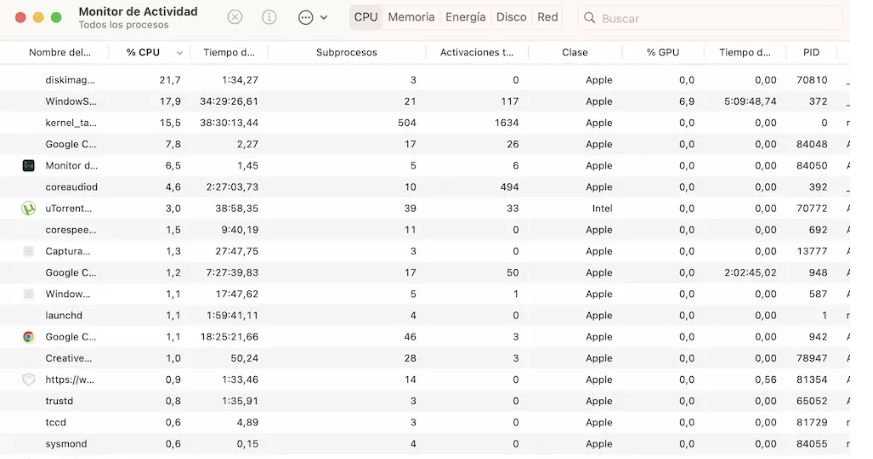Click Google C... row with PID 84048

pyautogui.click(x=425, y=144)
